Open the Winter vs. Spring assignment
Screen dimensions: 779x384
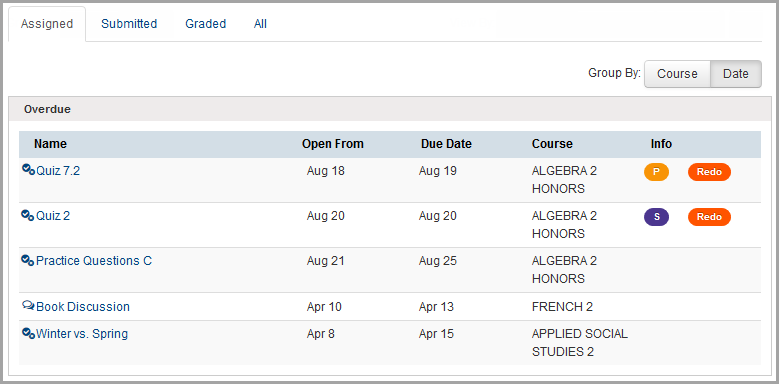point(82,334)
